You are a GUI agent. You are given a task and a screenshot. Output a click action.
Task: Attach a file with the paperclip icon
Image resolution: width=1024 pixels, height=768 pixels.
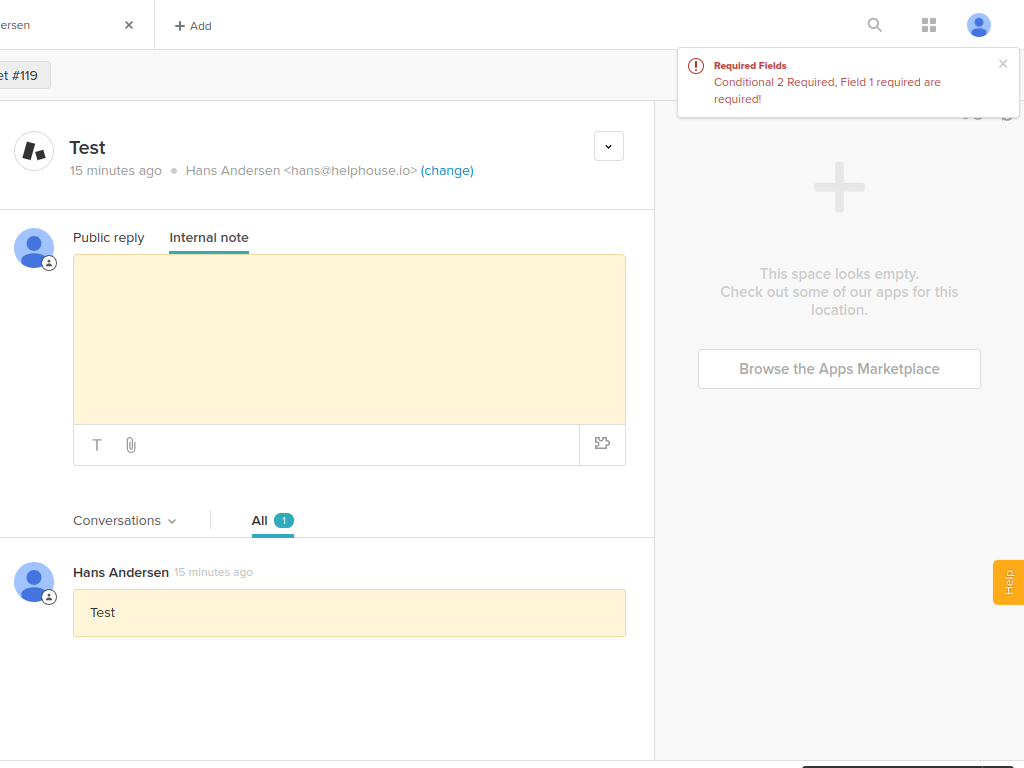pyautogui.click(x=131, y=445)
